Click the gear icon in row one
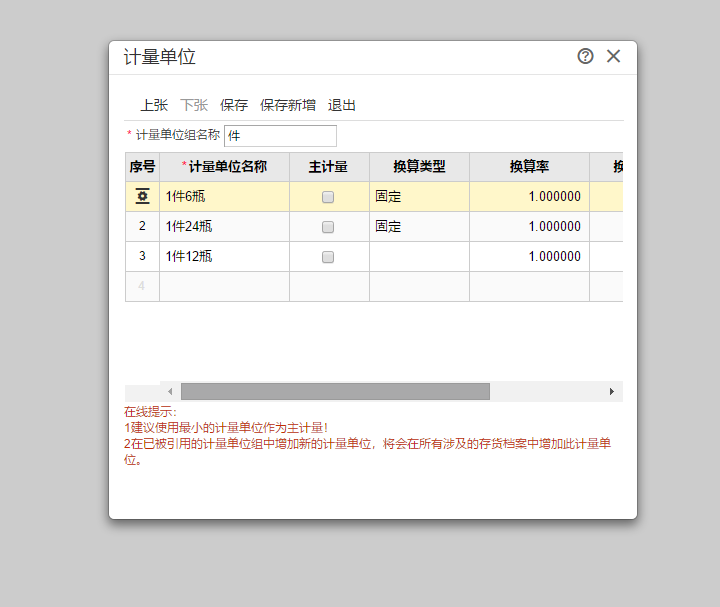Viewport: 720px width, 607px height. (142, 197)
